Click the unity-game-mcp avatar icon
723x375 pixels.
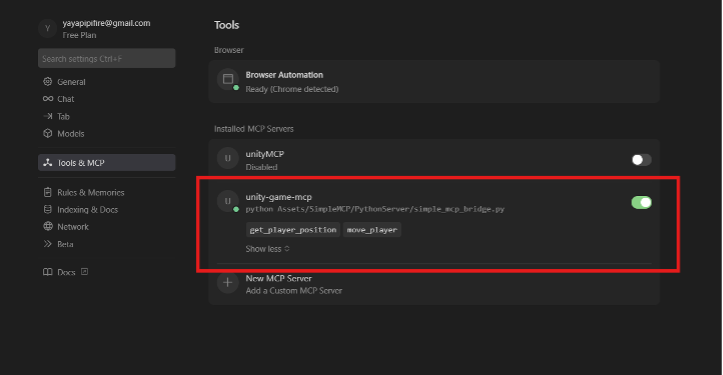point(228,201)
